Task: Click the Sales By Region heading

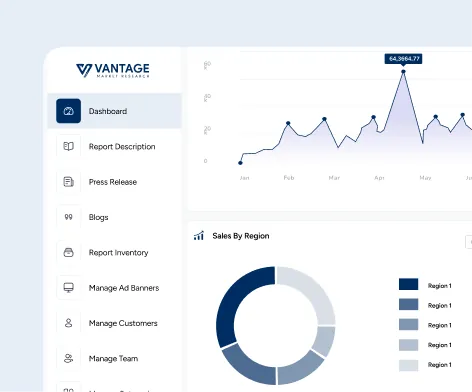Action: point(241,236)
